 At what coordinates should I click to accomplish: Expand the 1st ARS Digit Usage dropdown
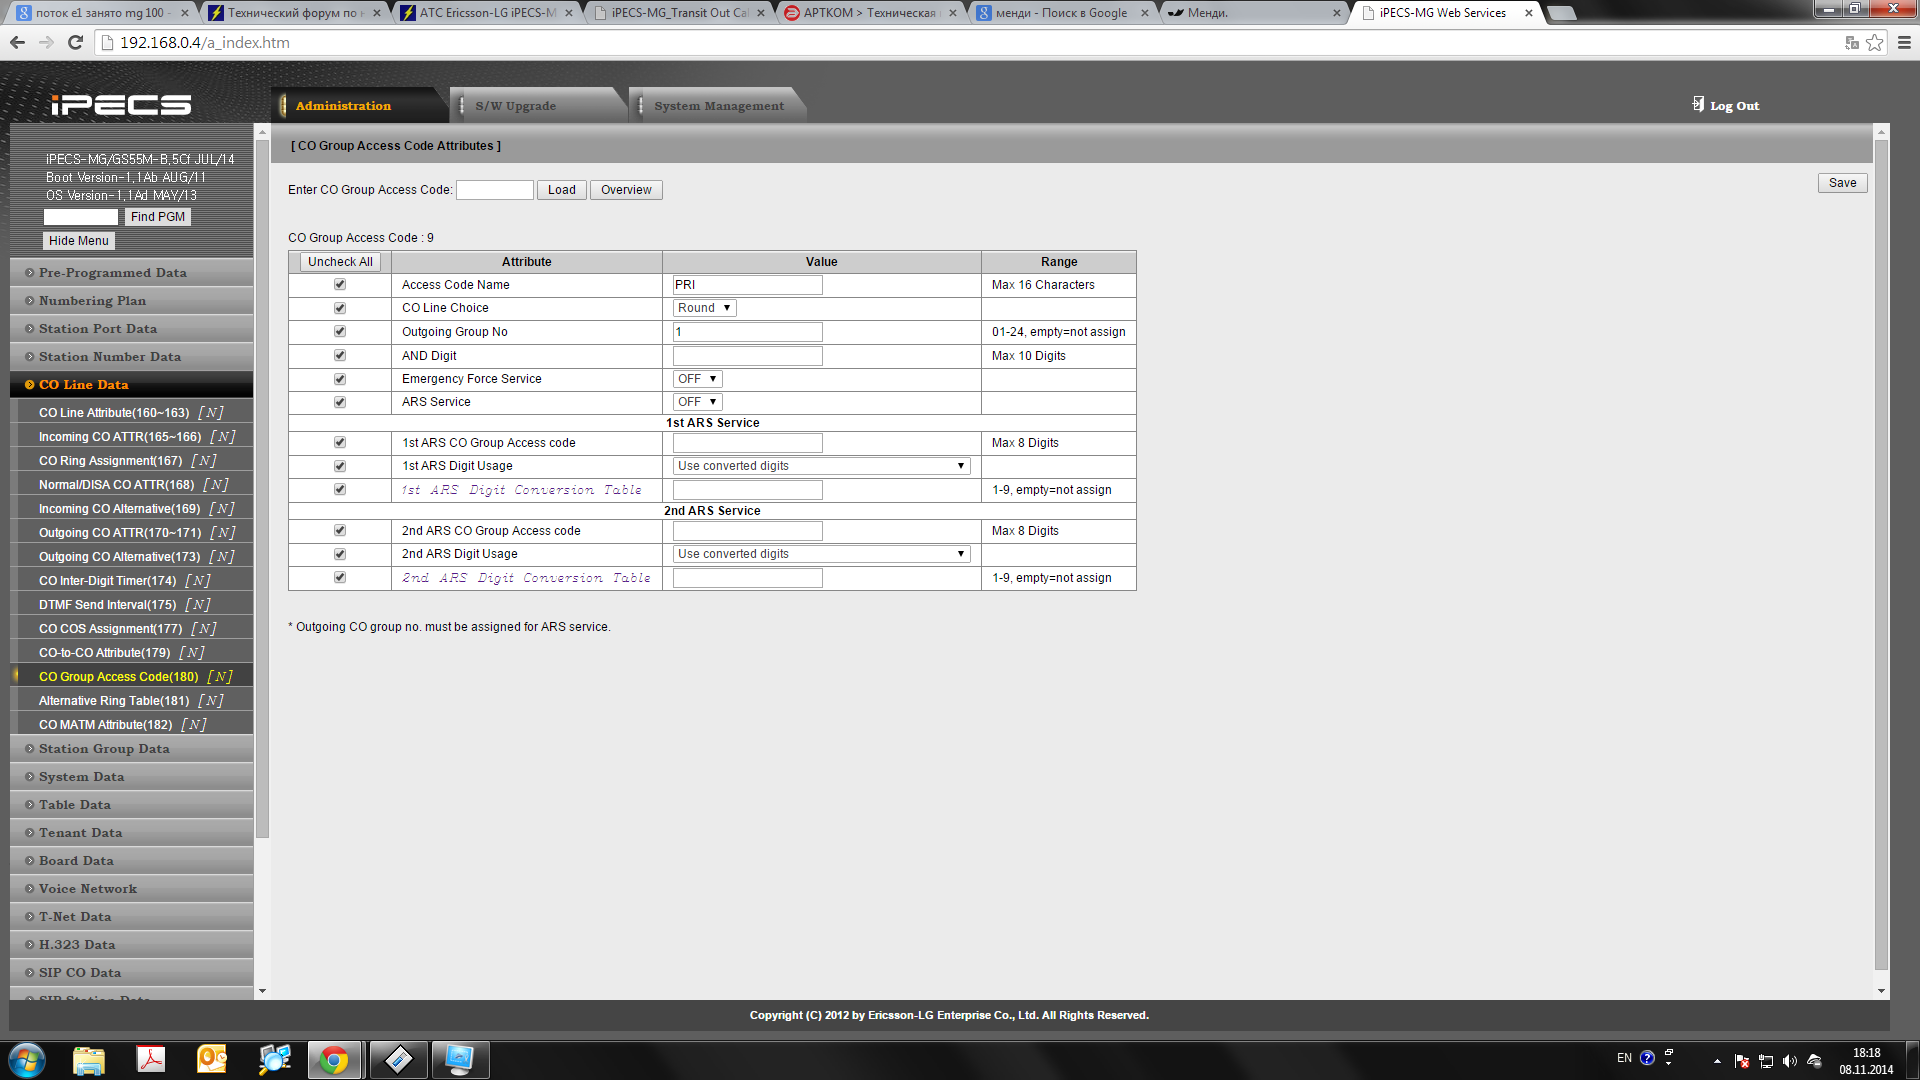pyautogui.click(x=821, y=466)
